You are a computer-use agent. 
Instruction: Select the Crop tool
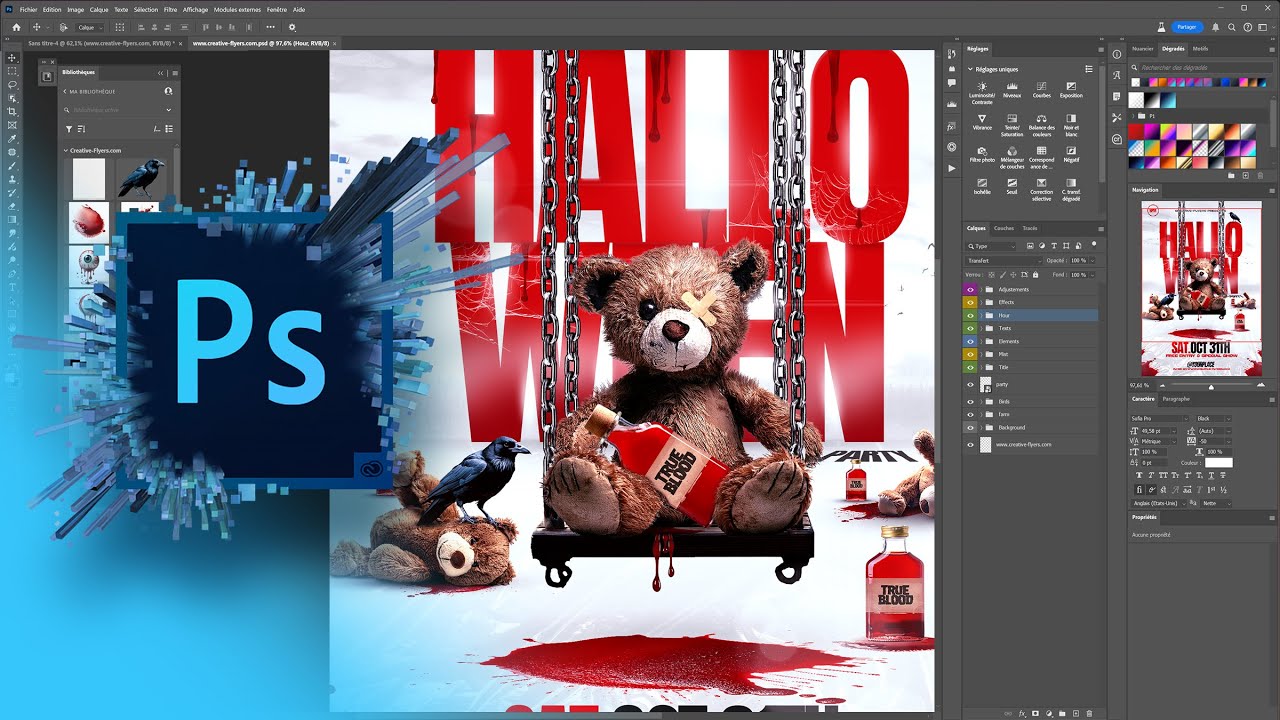point(12,112)
